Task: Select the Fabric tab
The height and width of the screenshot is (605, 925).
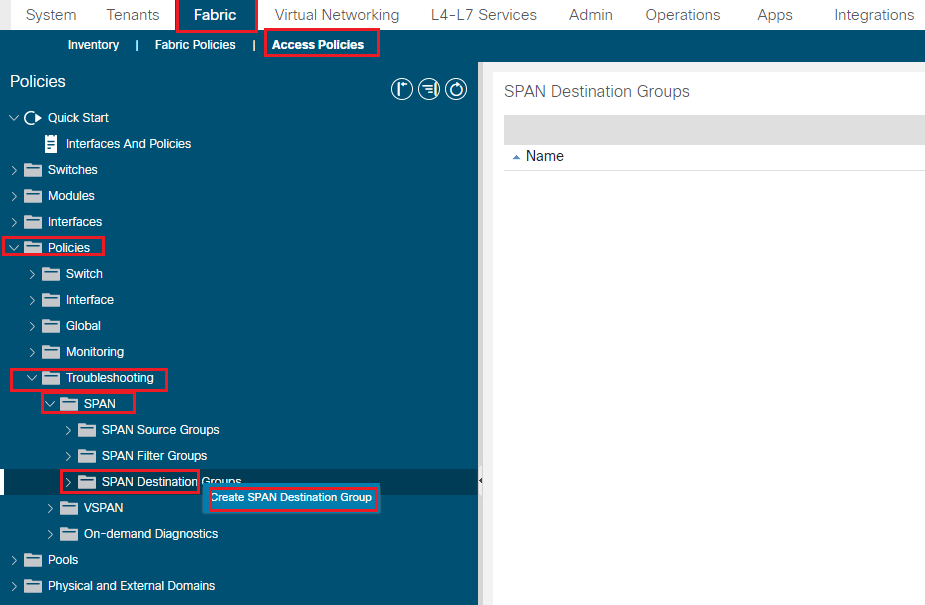Action: (215, 15)
